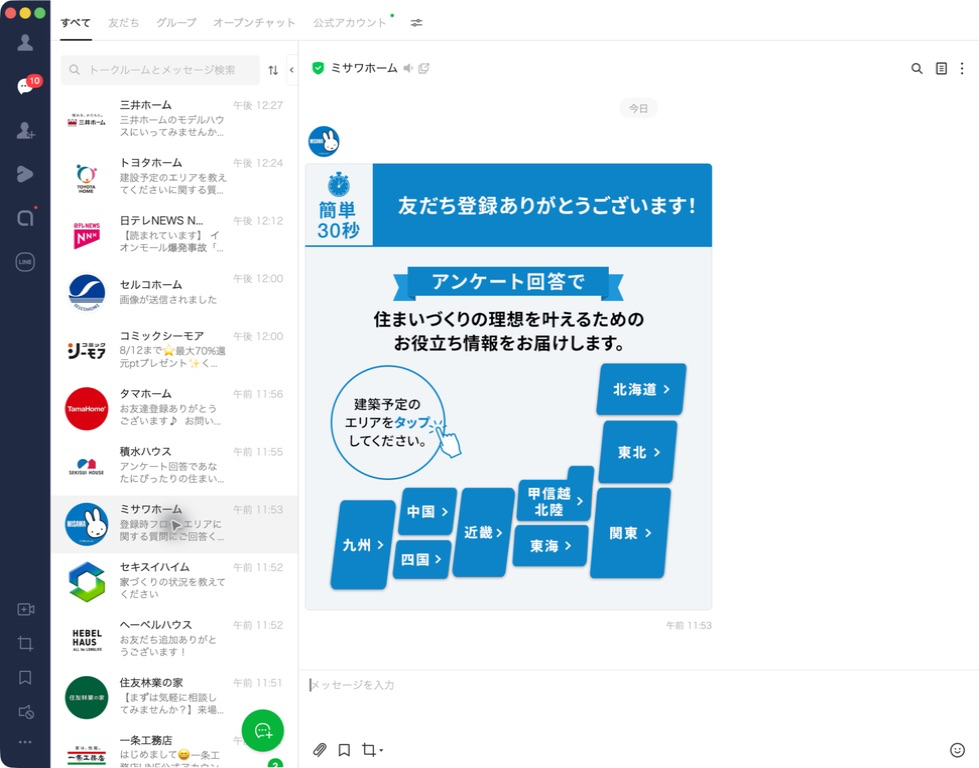Tap the 近畿 region button
The width and height of the screenshot is (979, 768).
point(483,532)
